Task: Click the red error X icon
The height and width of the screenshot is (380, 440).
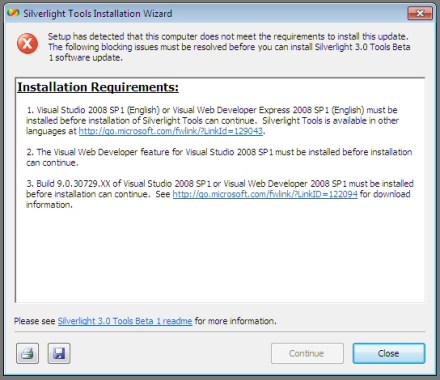Action: coord(27,44)
